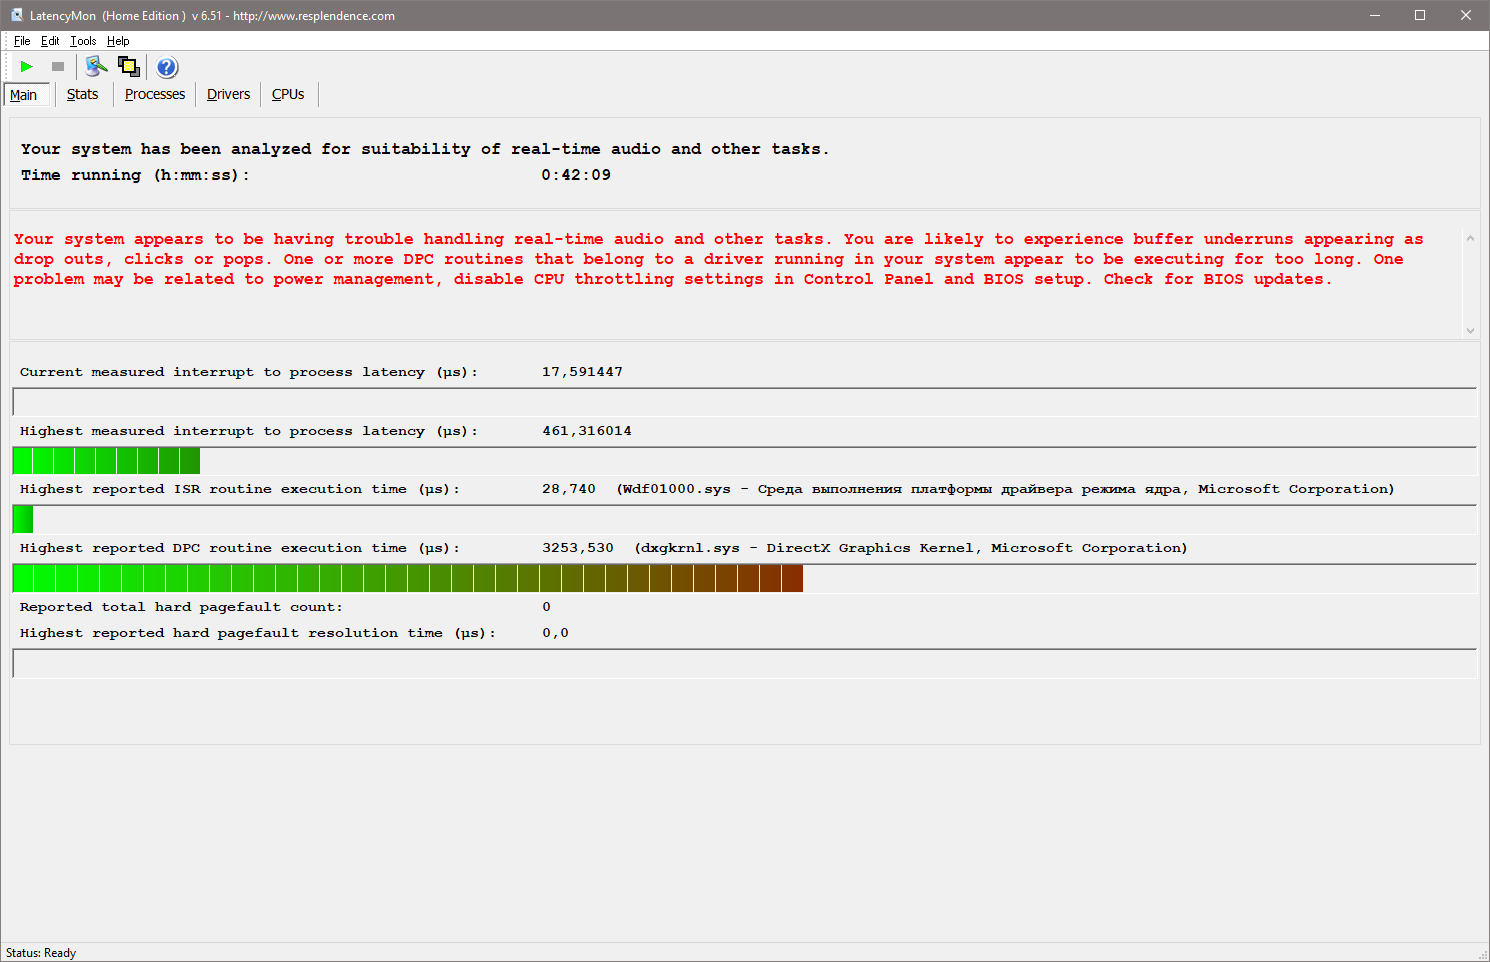This screenshot has width=1490, height=962.
Task: Click the red warning message text
Action: (718, 259)
